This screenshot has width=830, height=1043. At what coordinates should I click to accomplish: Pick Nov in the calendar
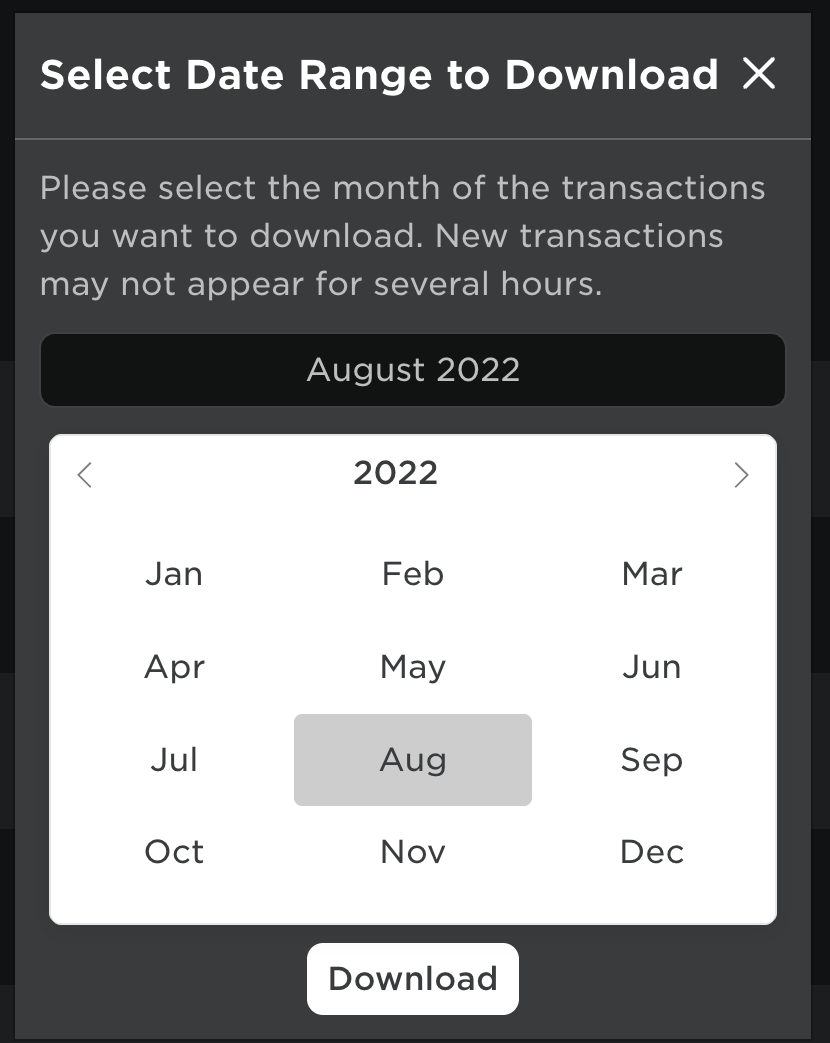(413, 852)
